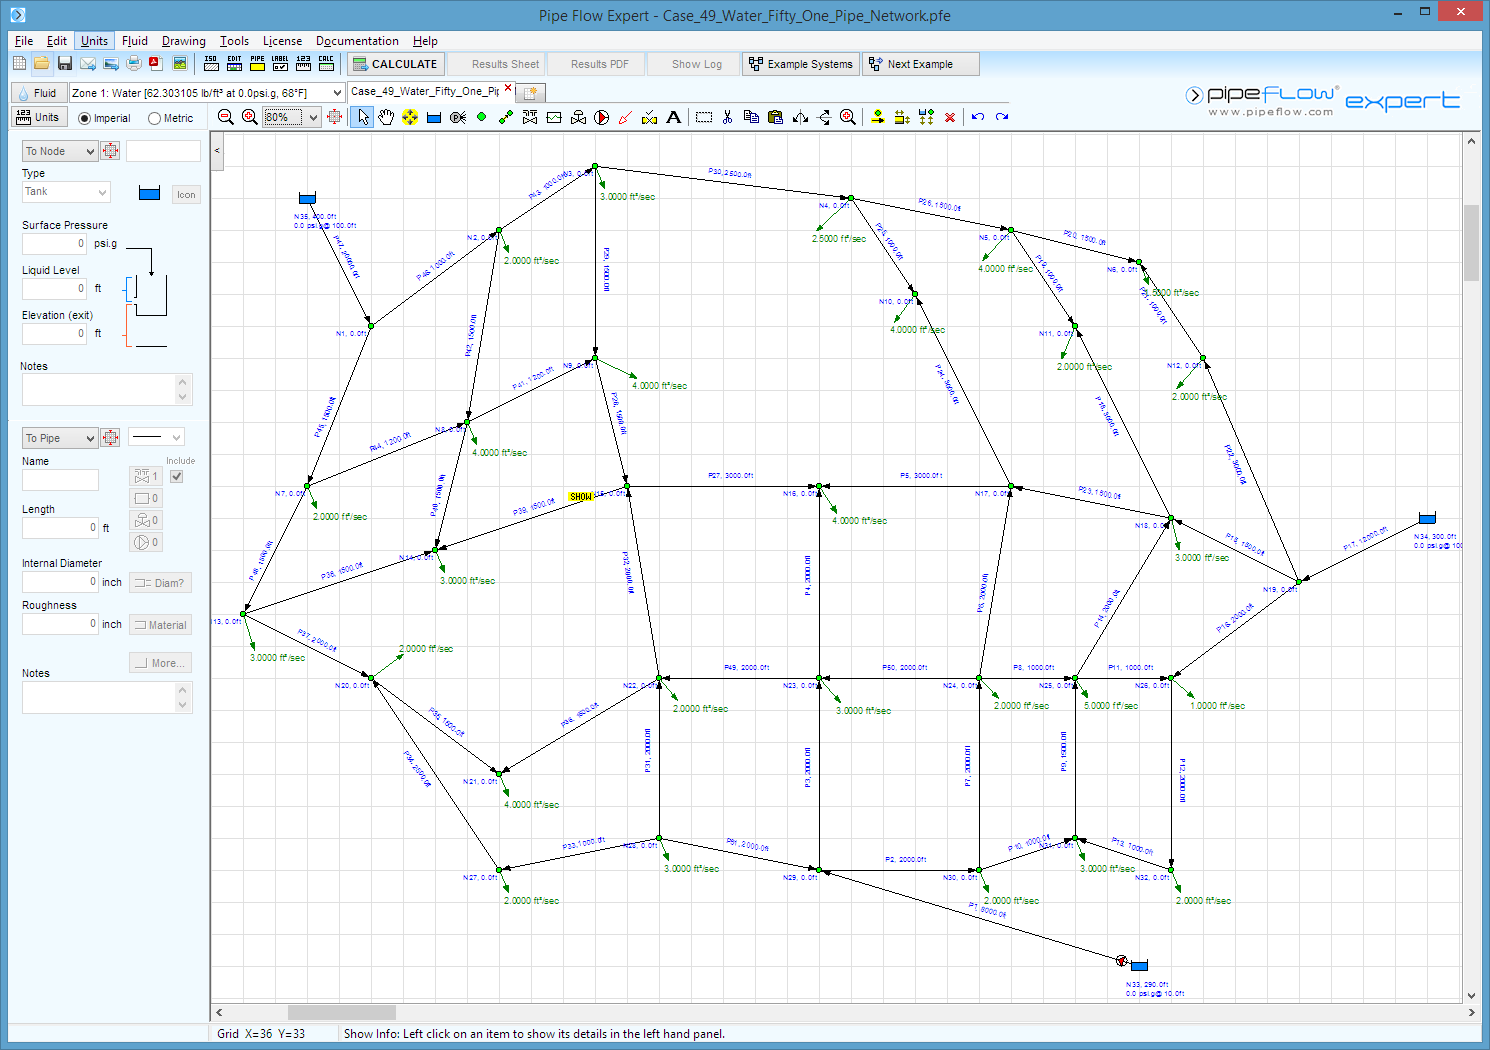Select the Add Pump tool
This screenshot has height=1050, width=1490.
(602, 117)
